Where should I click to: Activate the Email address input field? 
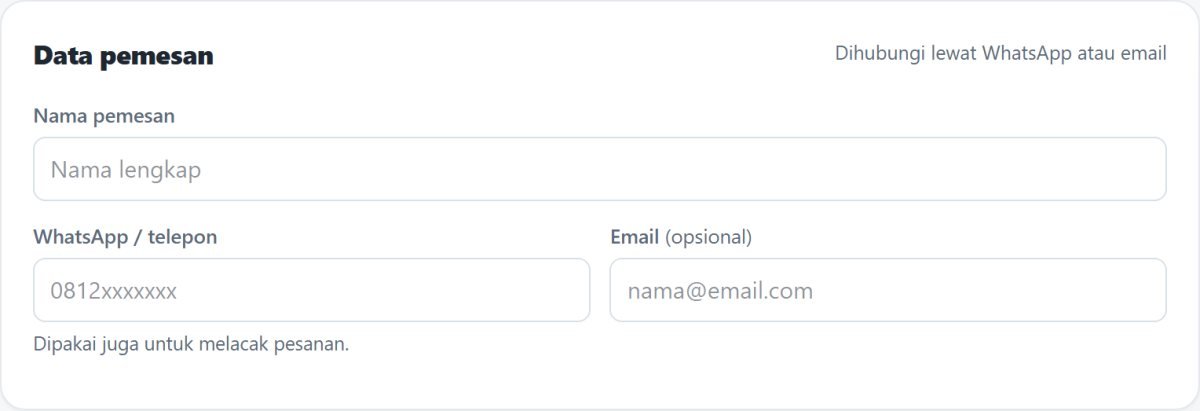[x=888, y=290]
